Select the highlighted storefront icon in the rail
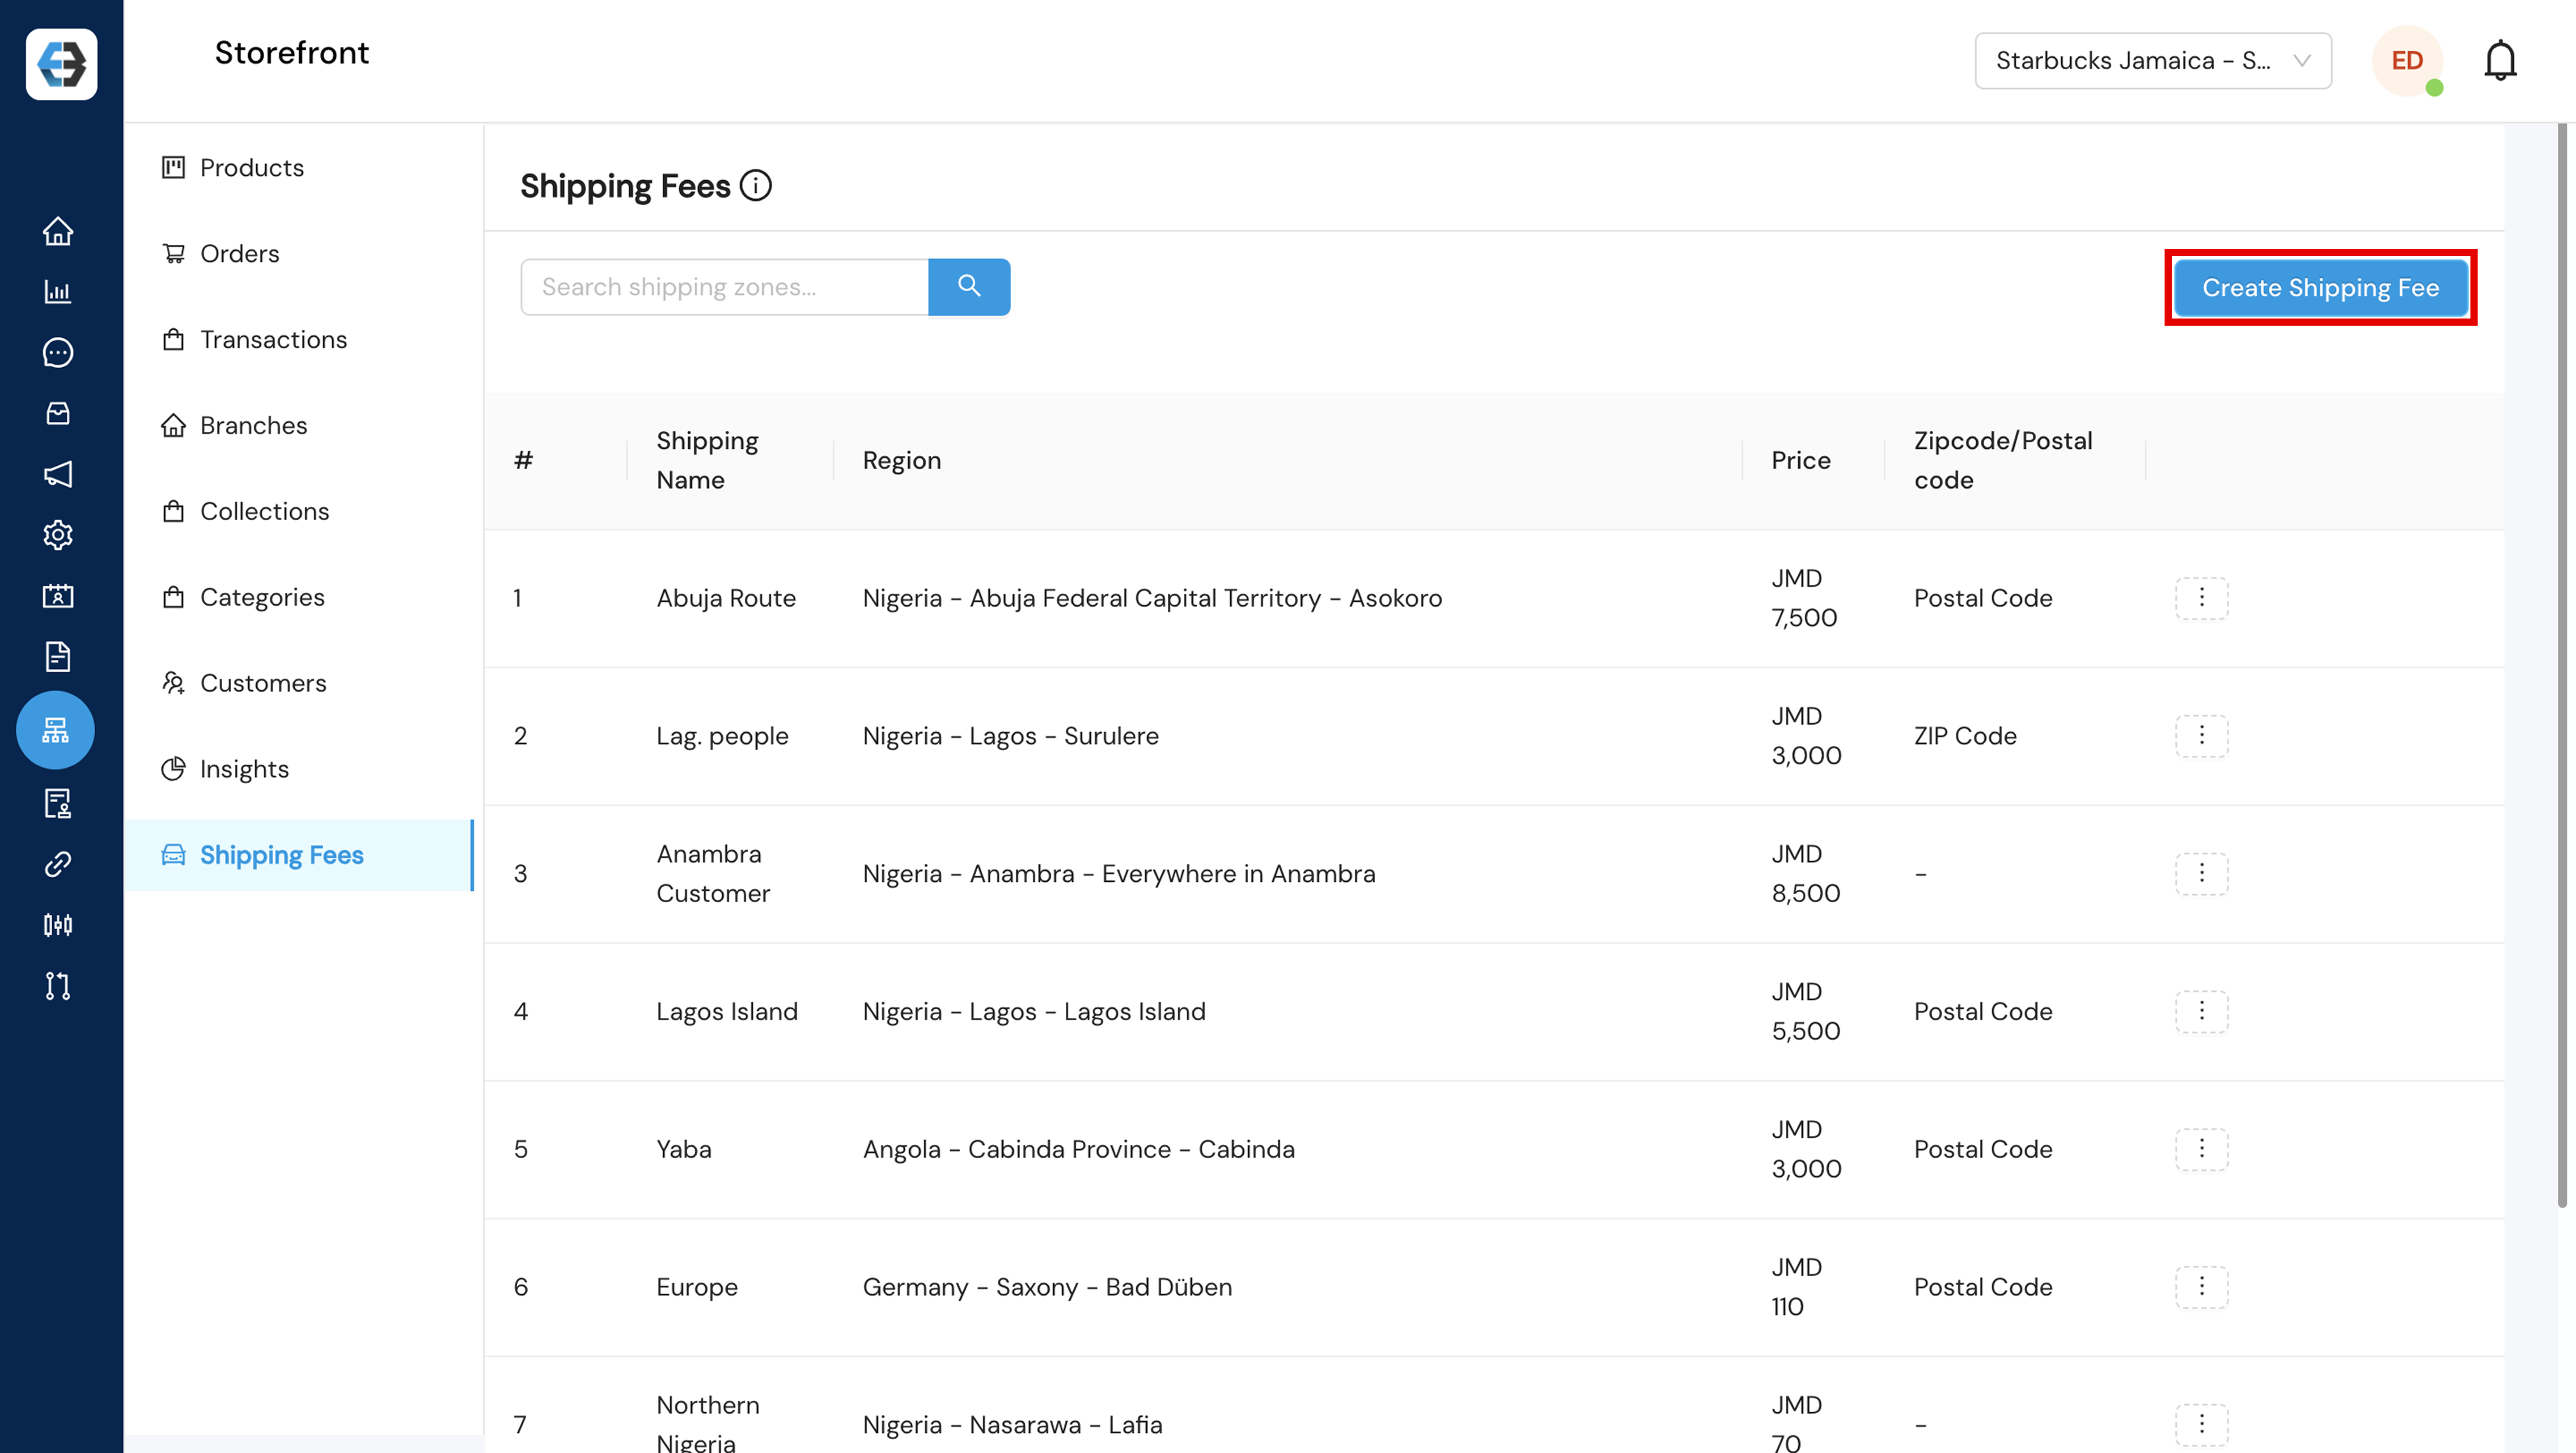The image size is (2576, 1453). pos(55,730)
